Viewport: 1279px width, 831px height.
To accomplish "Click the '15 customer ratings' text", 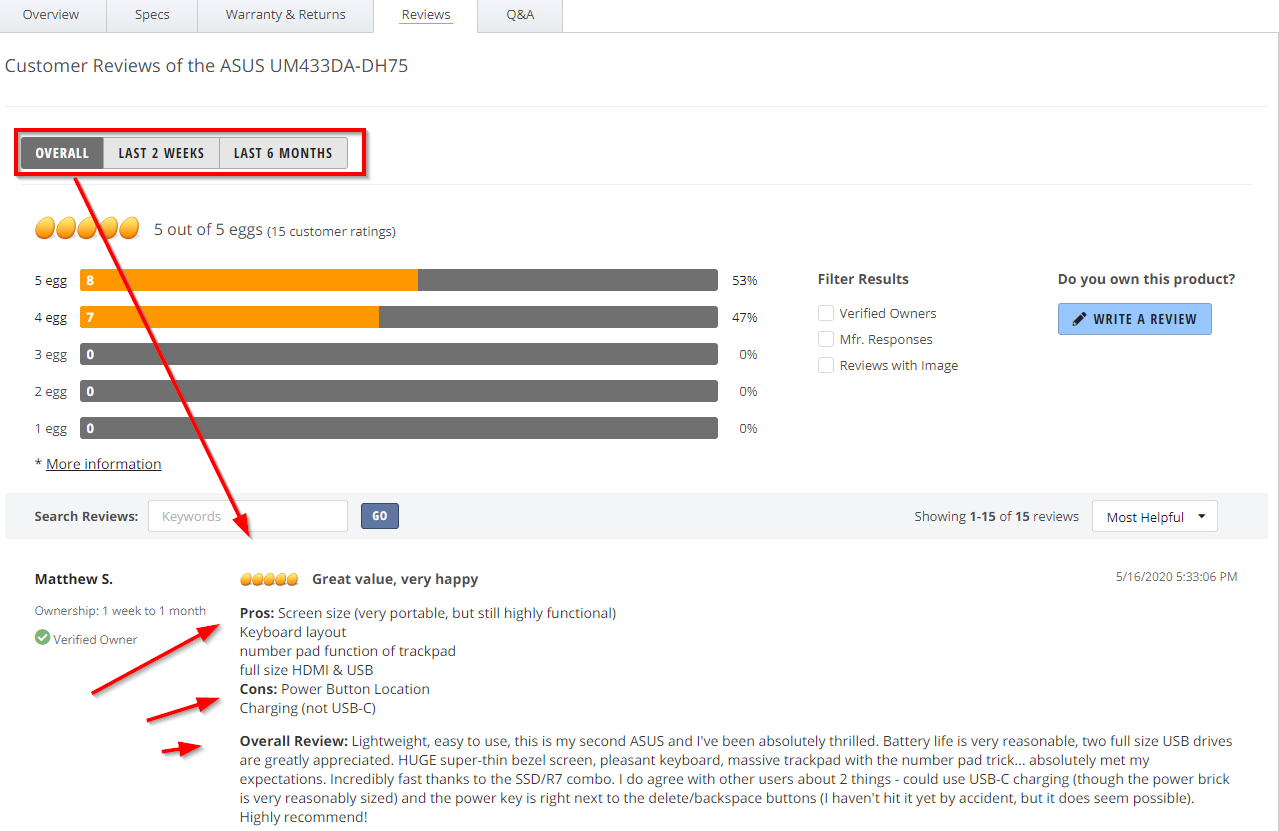I will (331, 231).
